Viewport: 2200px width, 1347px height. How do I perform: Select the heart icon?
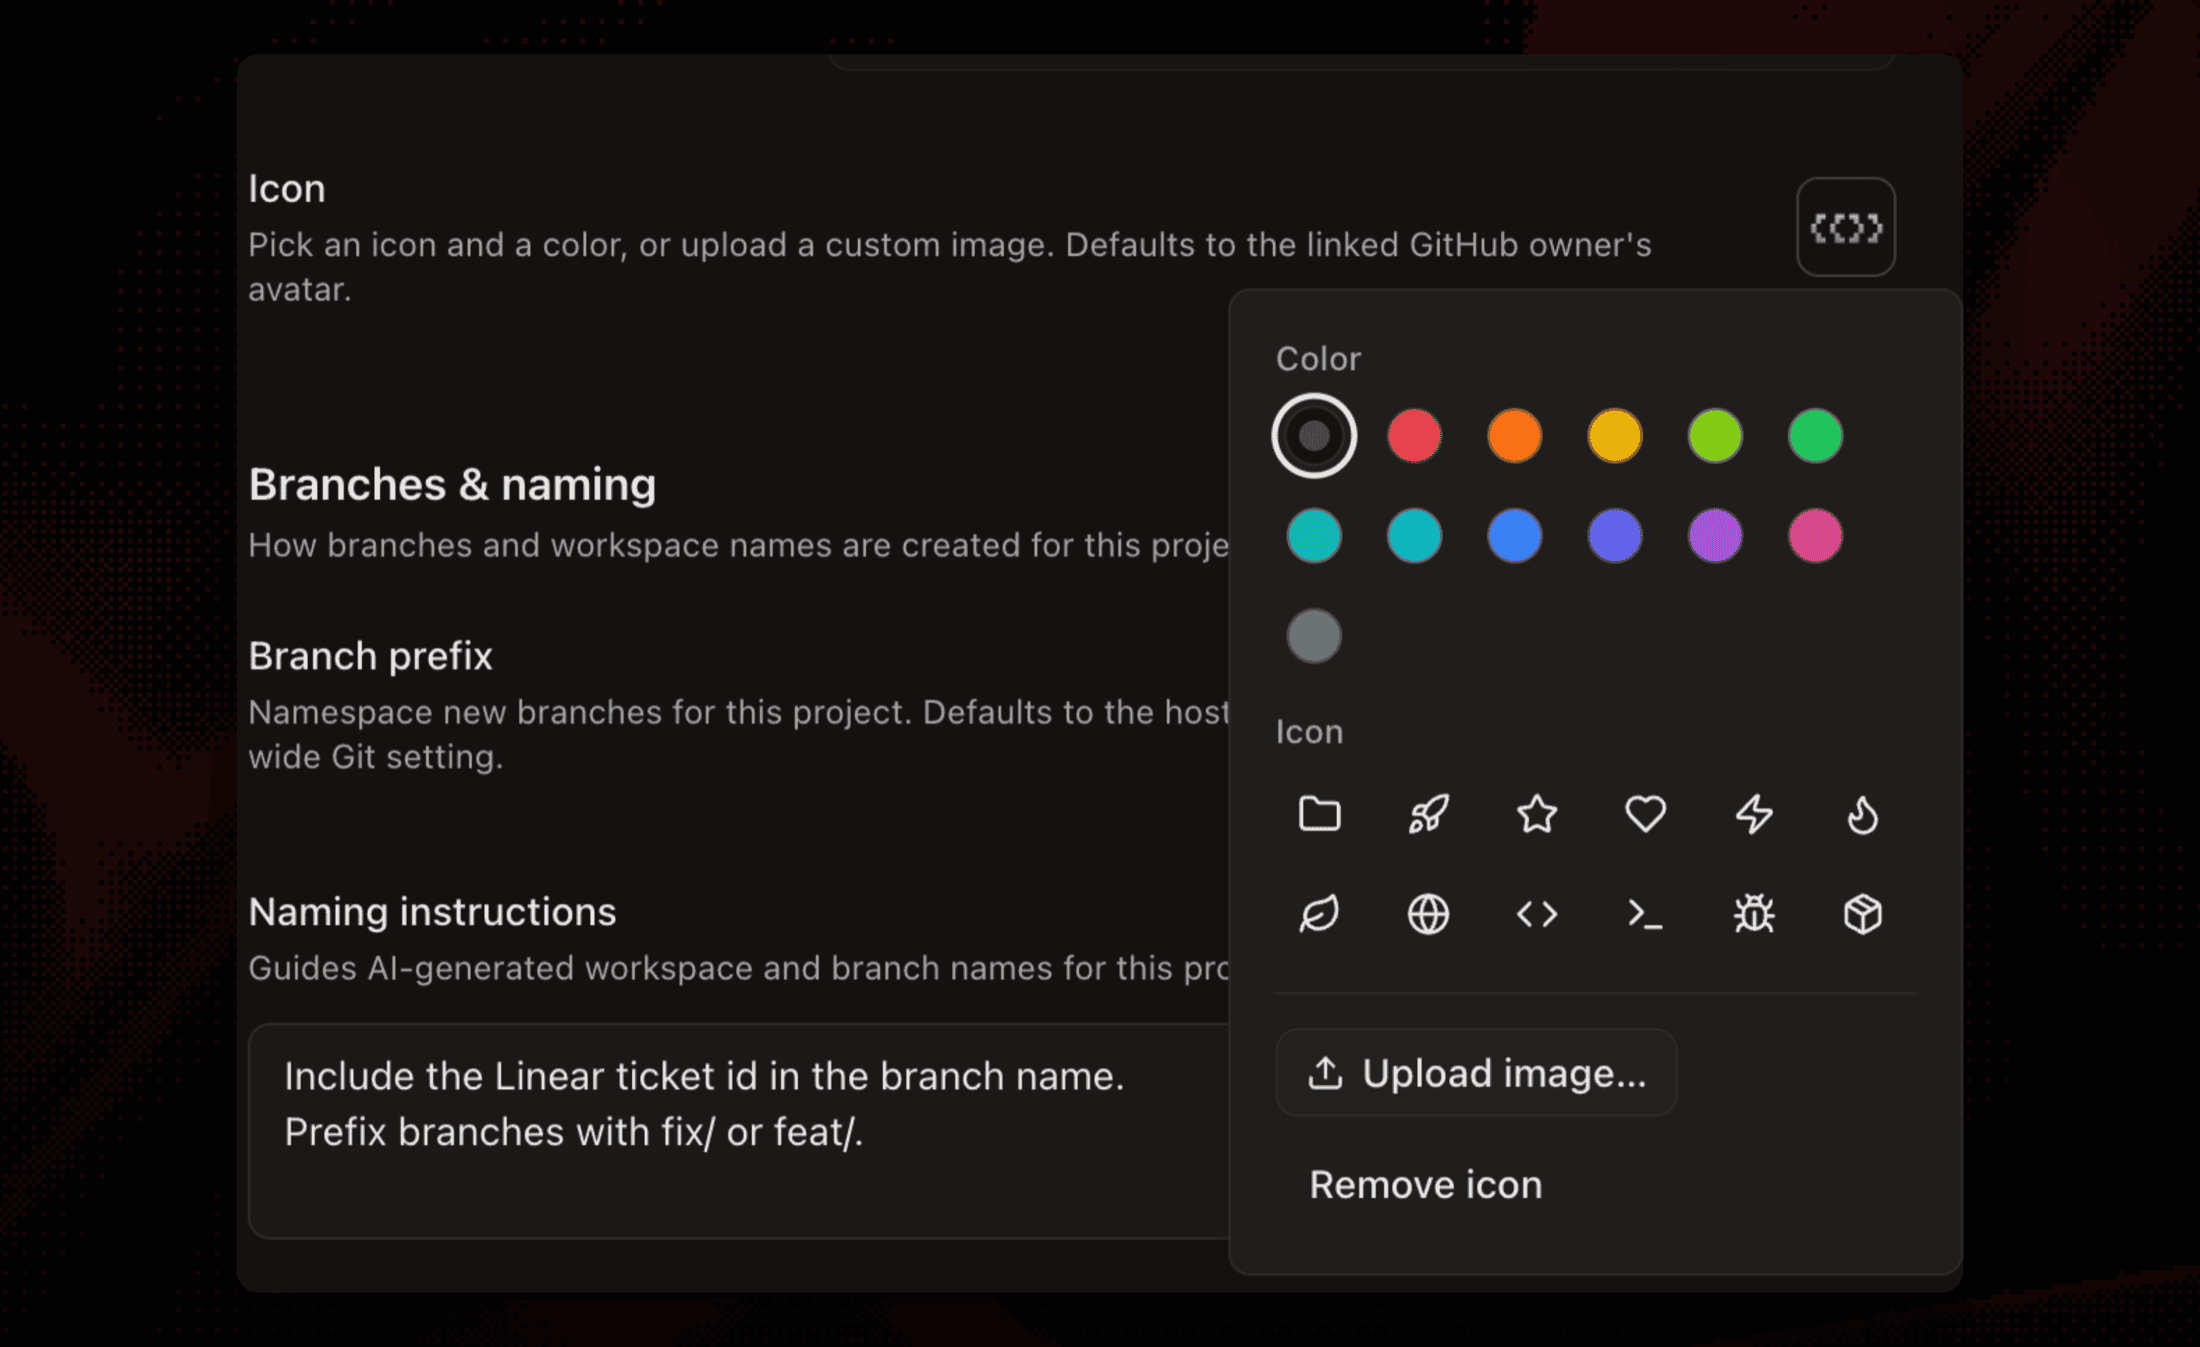click(1645, 814)
